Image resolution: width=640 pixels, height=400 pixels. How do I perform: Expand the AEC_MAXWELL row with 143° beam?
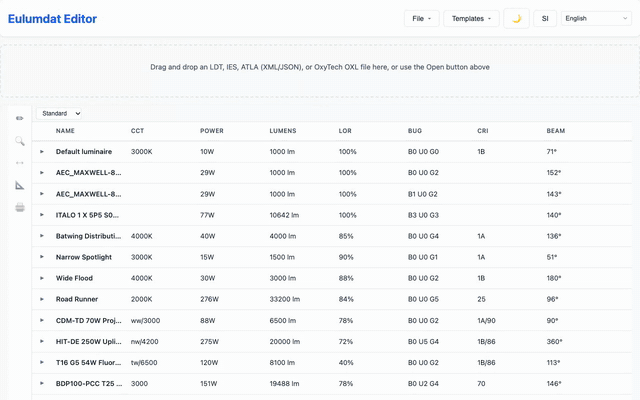tap(42, 194)
